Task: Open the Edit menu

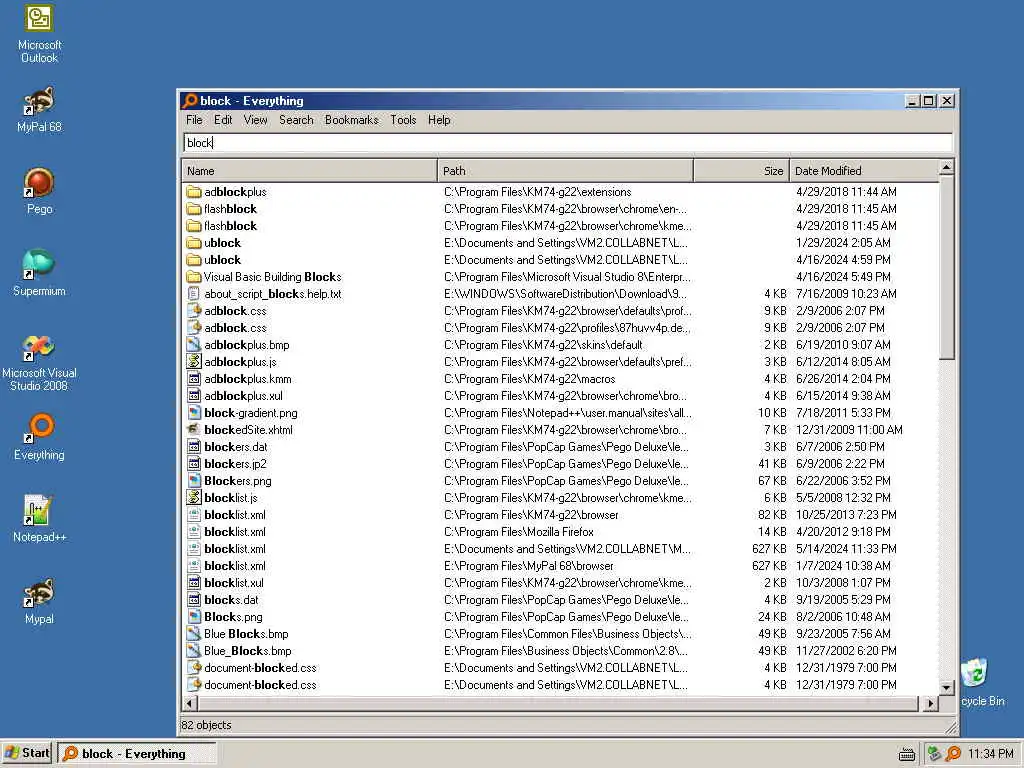Action: click(x=223, y=120)
